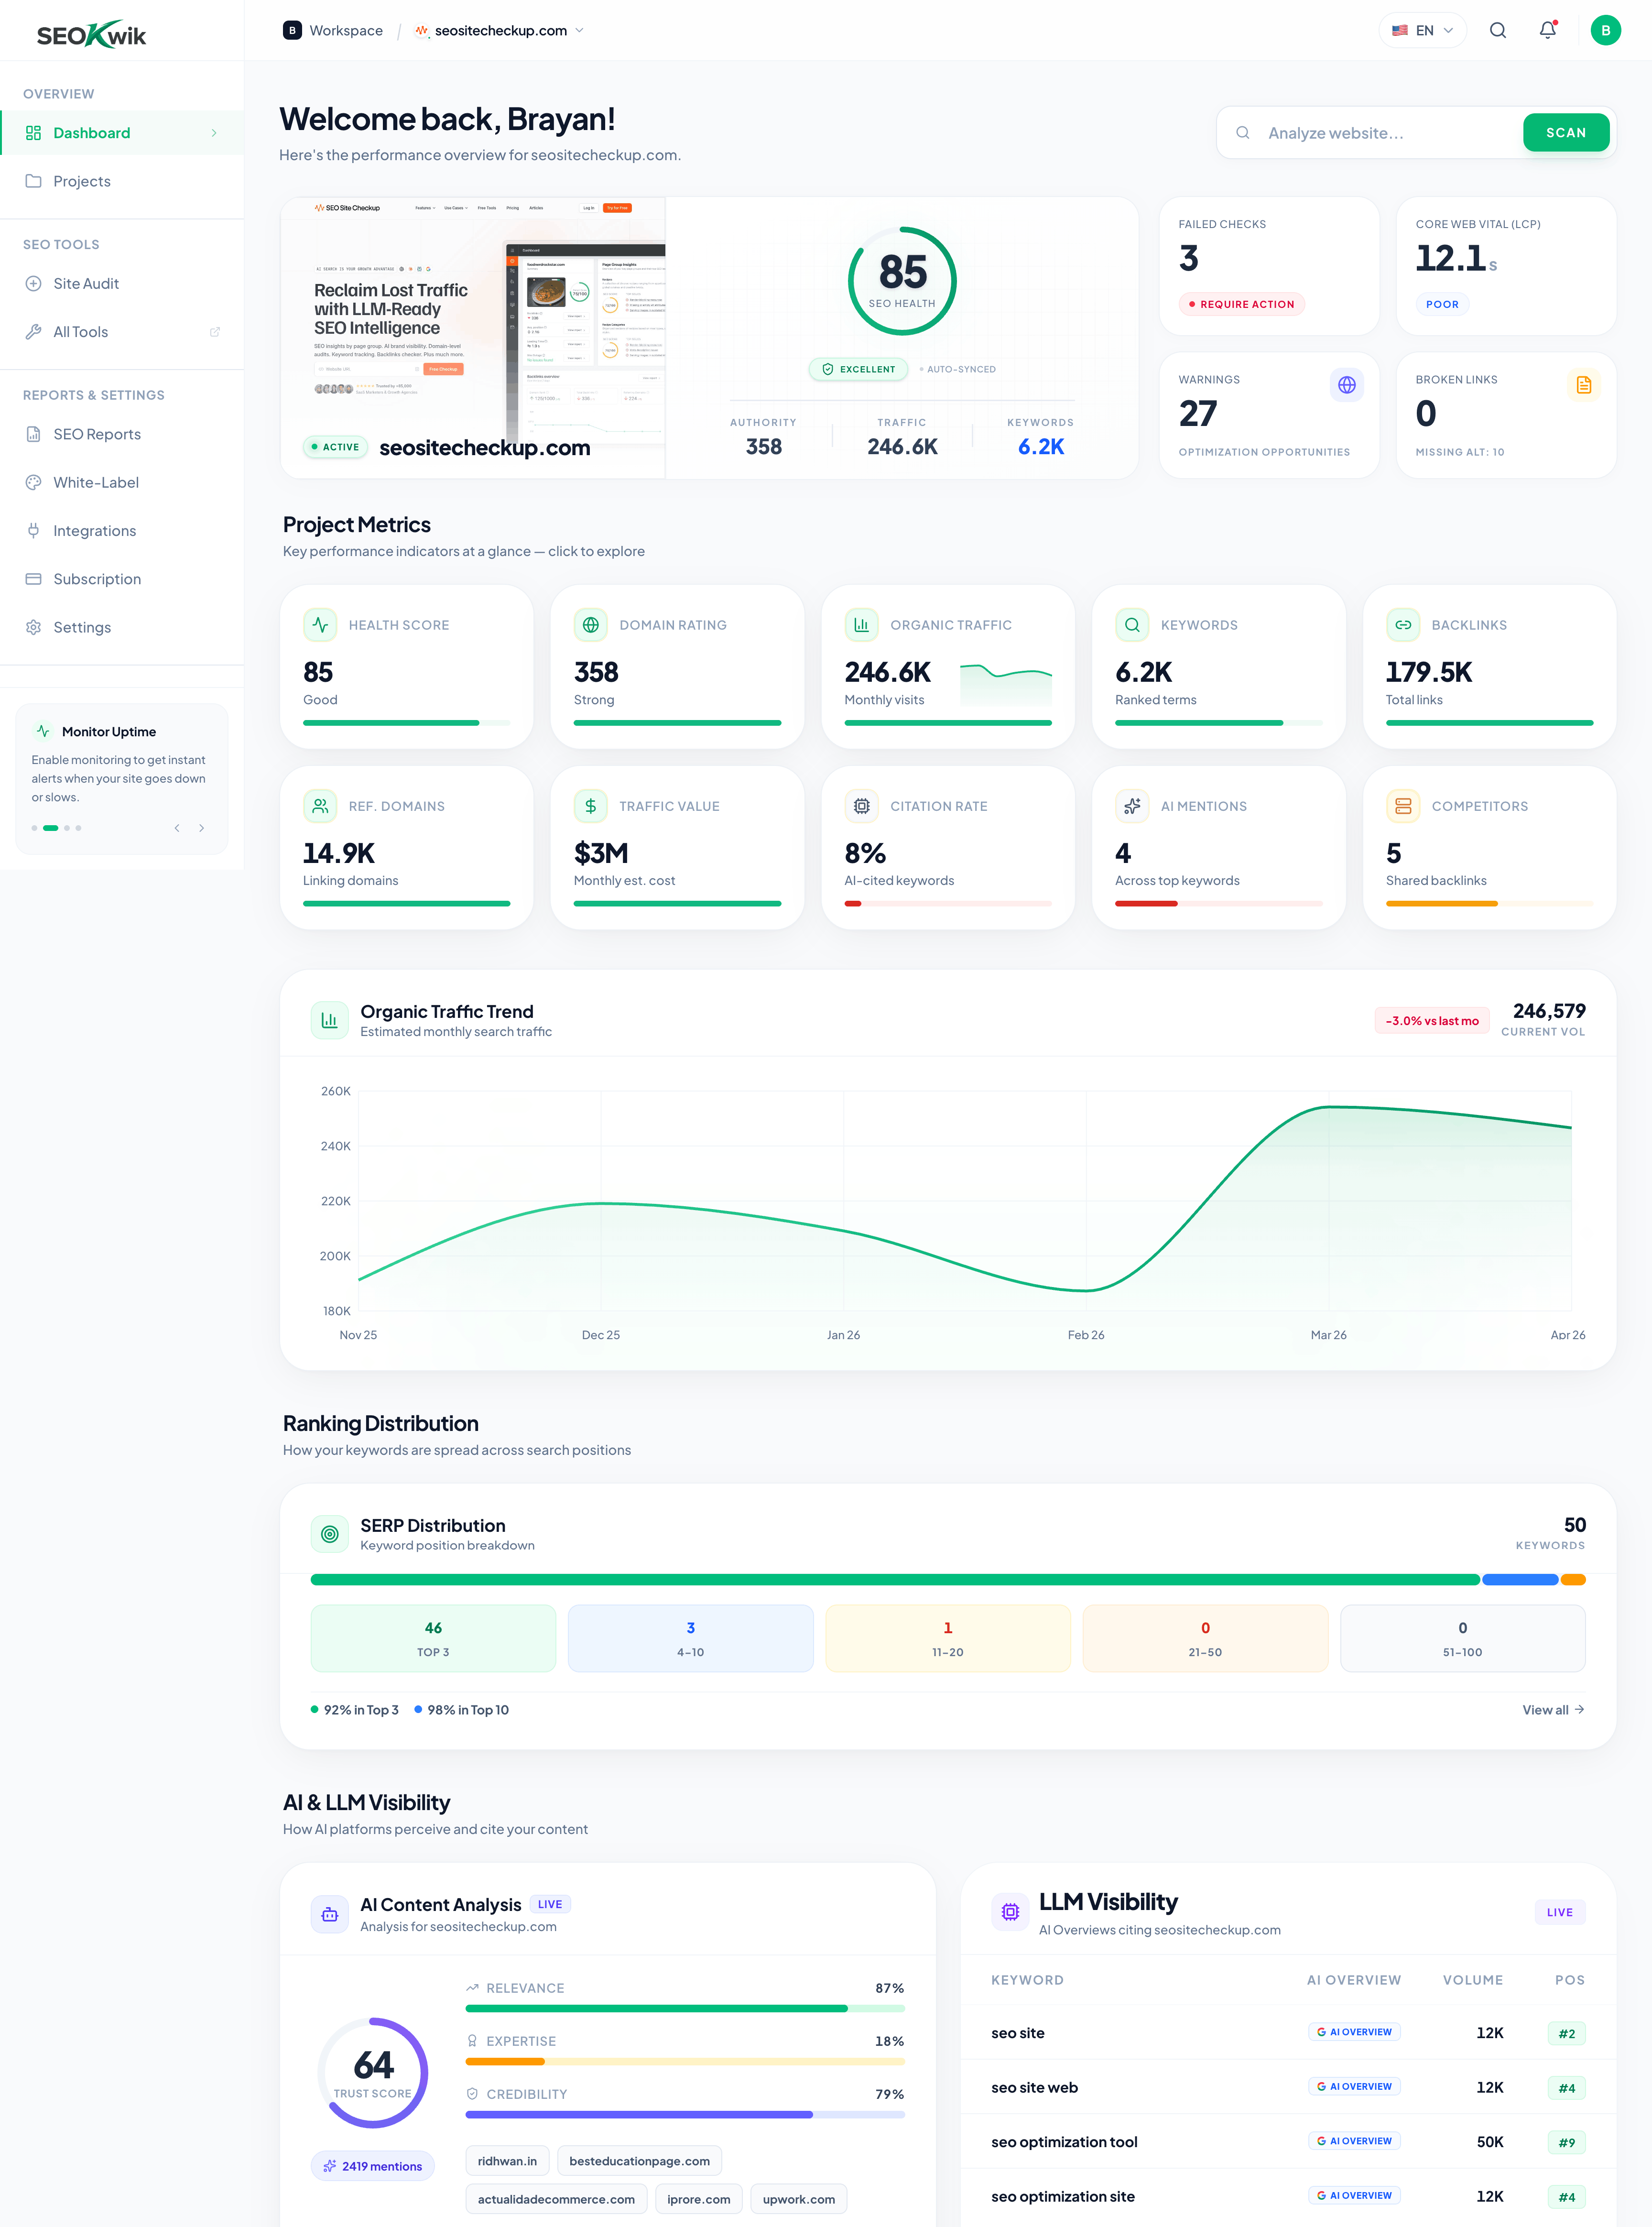Viewport: 1652px width, 2227px height.
Task: Open Dashboard in sidebar
Action: (122, 133)
